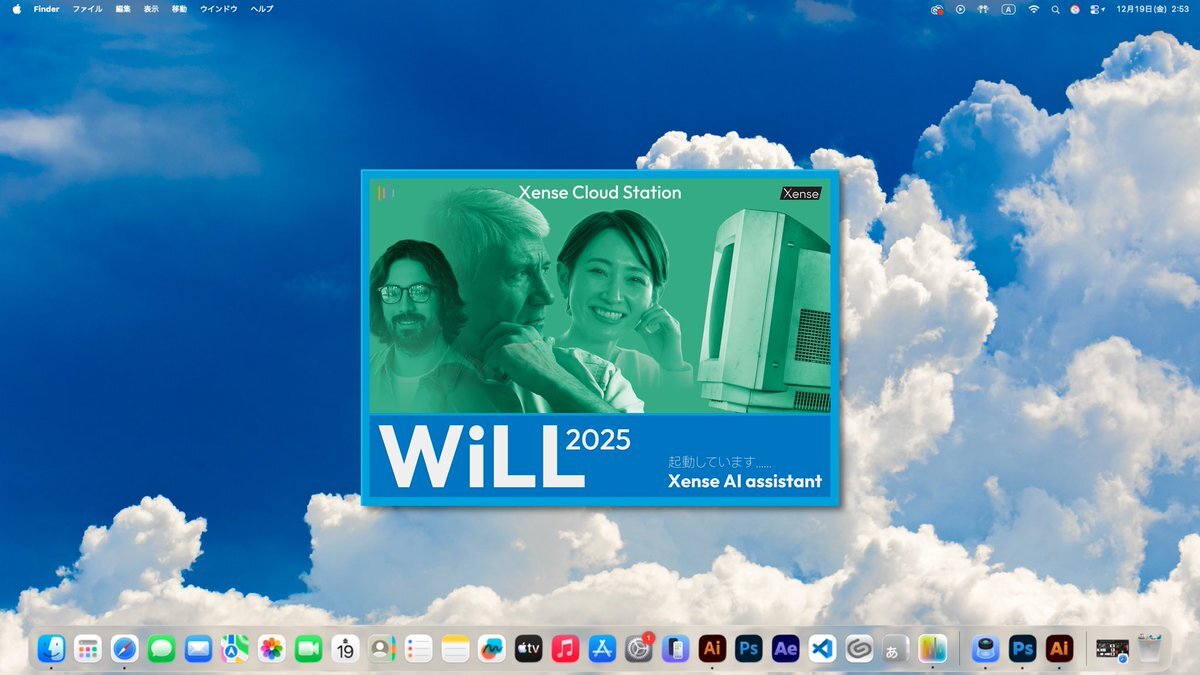Click the Xense AI assistant label
The width and height of the screenshot is (1200, 675).
[x=745, y=481]
